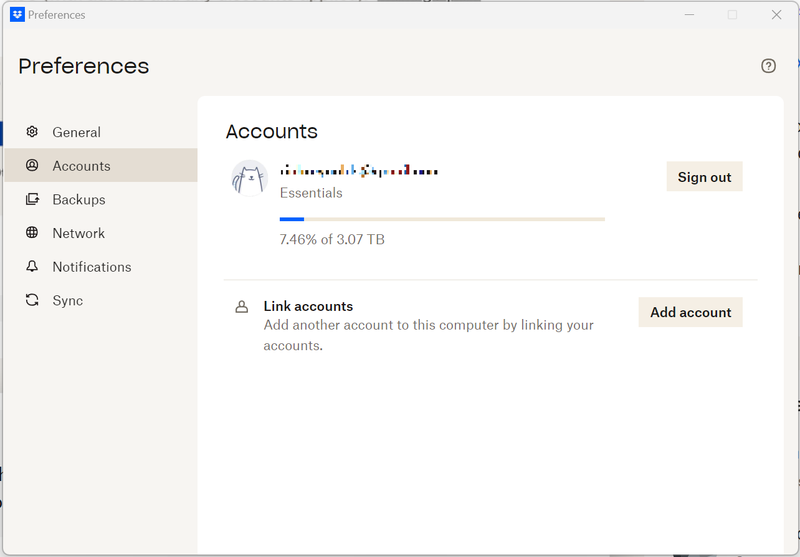This screenshot has height=557, width=800.
Task: Open the Sync preferences tab
Action: (68, 300)
